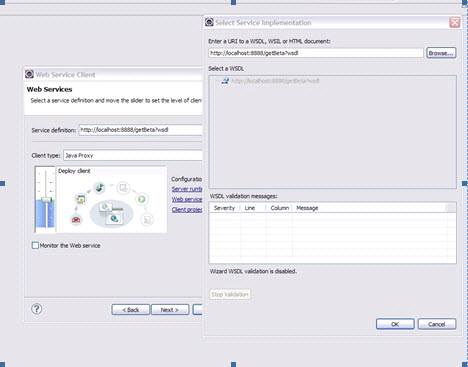Image resolution: width=468 pixels, height=367 pixels.
Task: Click Cancel in Select Service Implementation
Action: click(437, 324)
